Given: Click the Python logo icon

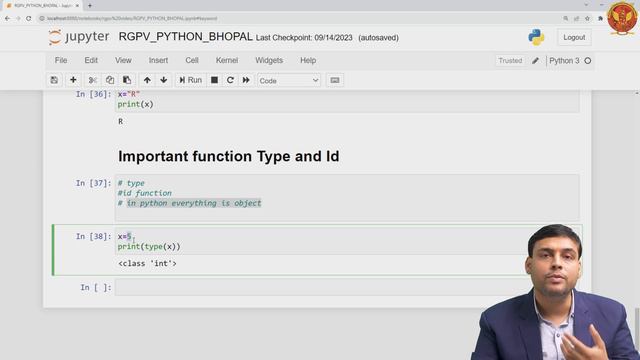Looking at the screenshot, I should pos(536,37).
